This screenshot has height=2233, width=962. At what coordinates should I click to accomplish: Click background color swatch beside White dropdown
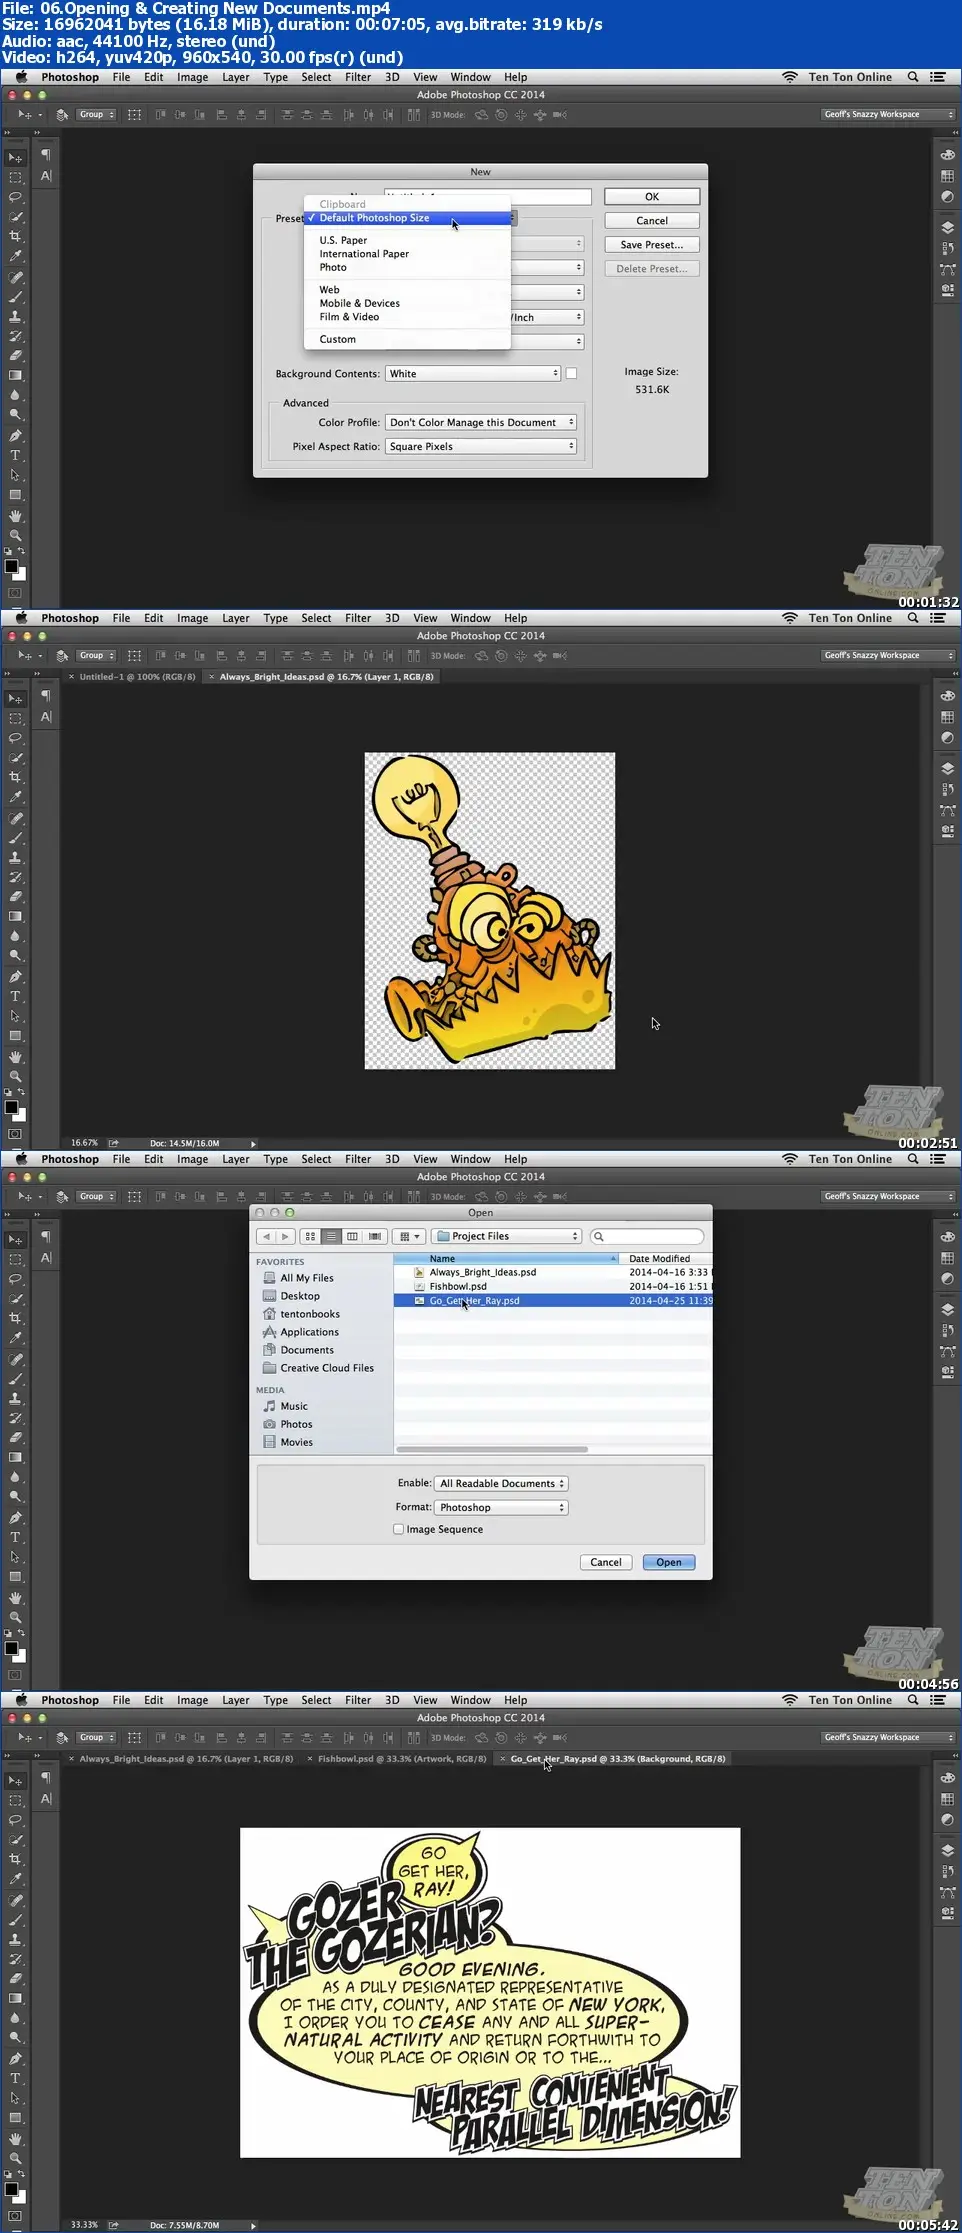[571, 374]
